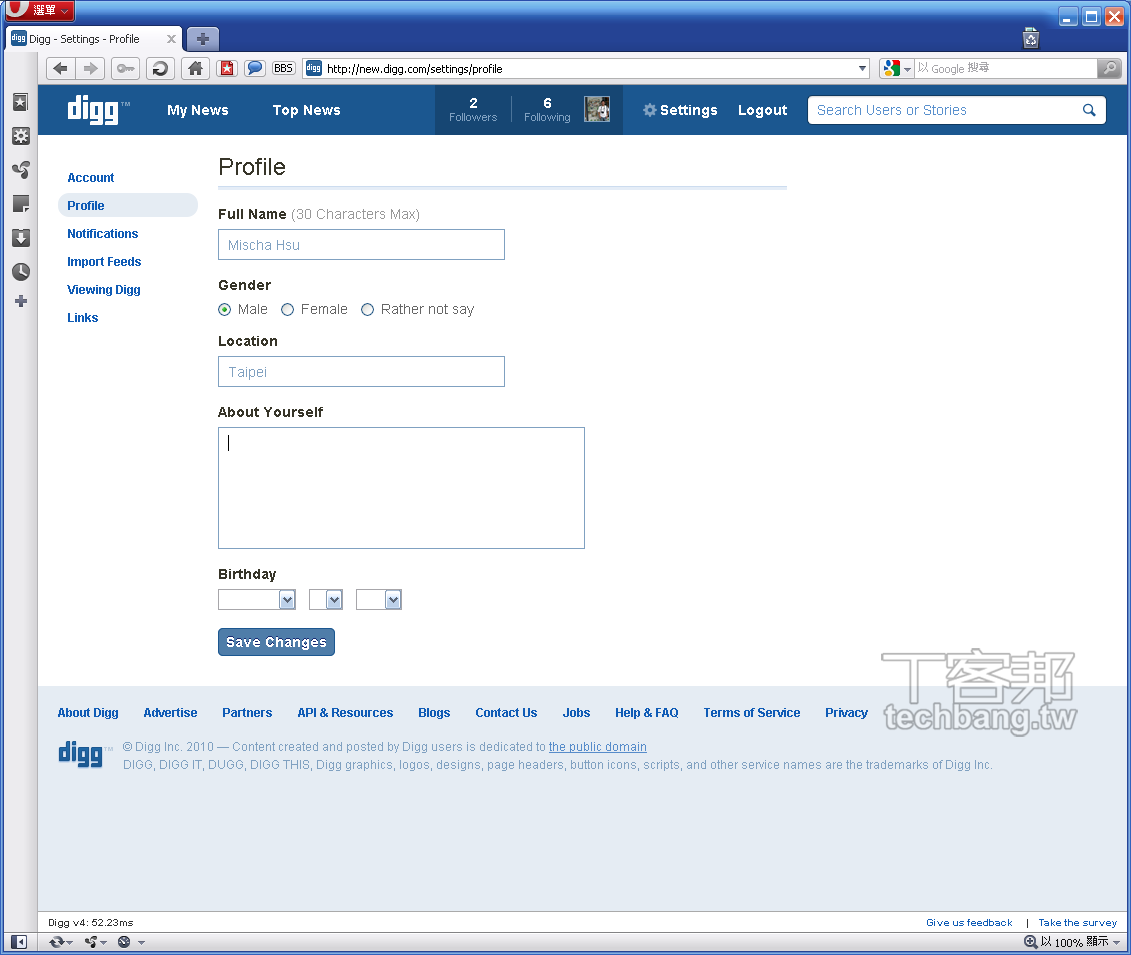The width and height of the screenshot is (1131, 955).
Task: Open the Terms of Service footer link
Action: [751, 713]
